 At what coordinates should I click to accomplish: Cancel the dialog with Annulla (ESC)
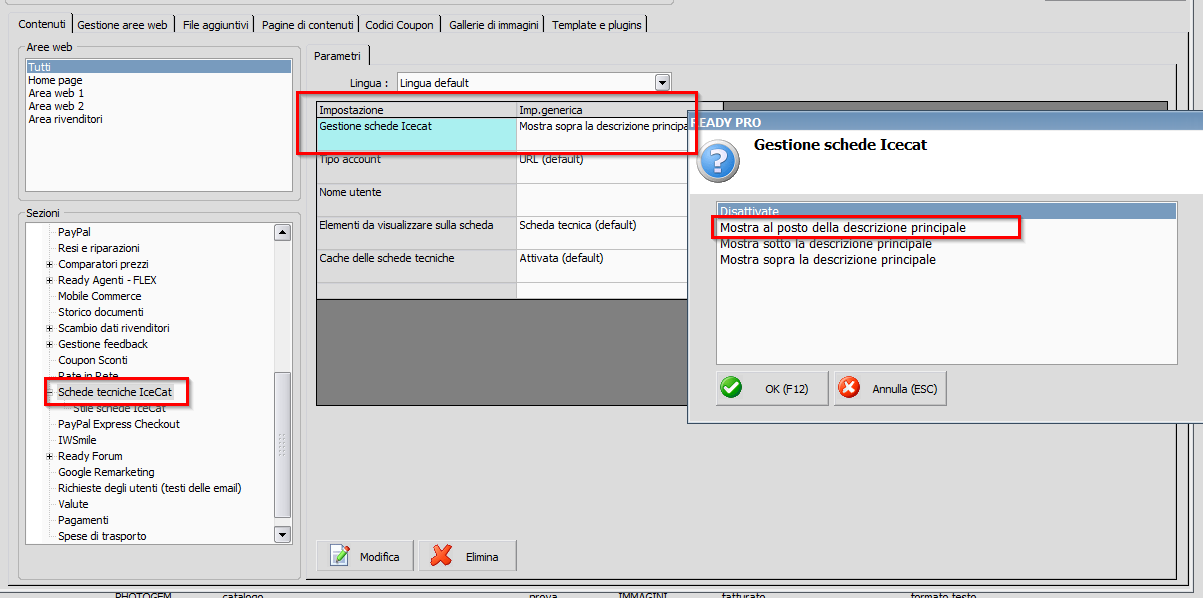pyautogui.click(x=890, y=388)
